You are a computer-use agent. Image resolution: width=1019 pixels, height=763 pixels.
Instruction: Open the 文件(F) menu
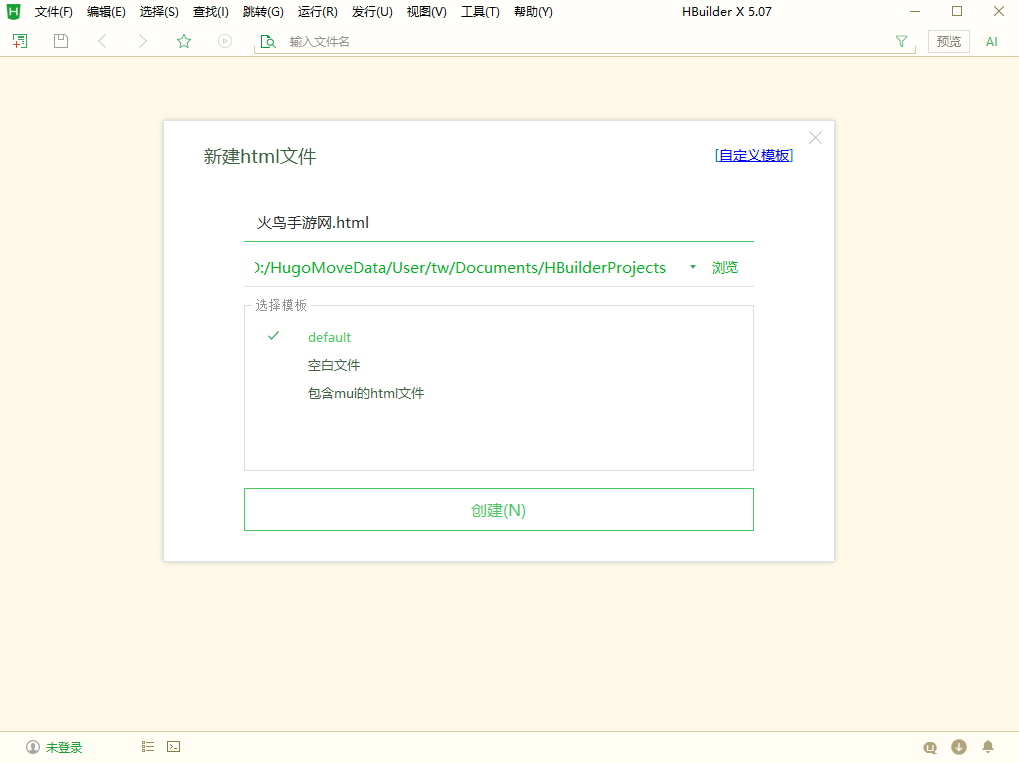tap(53, 12)
